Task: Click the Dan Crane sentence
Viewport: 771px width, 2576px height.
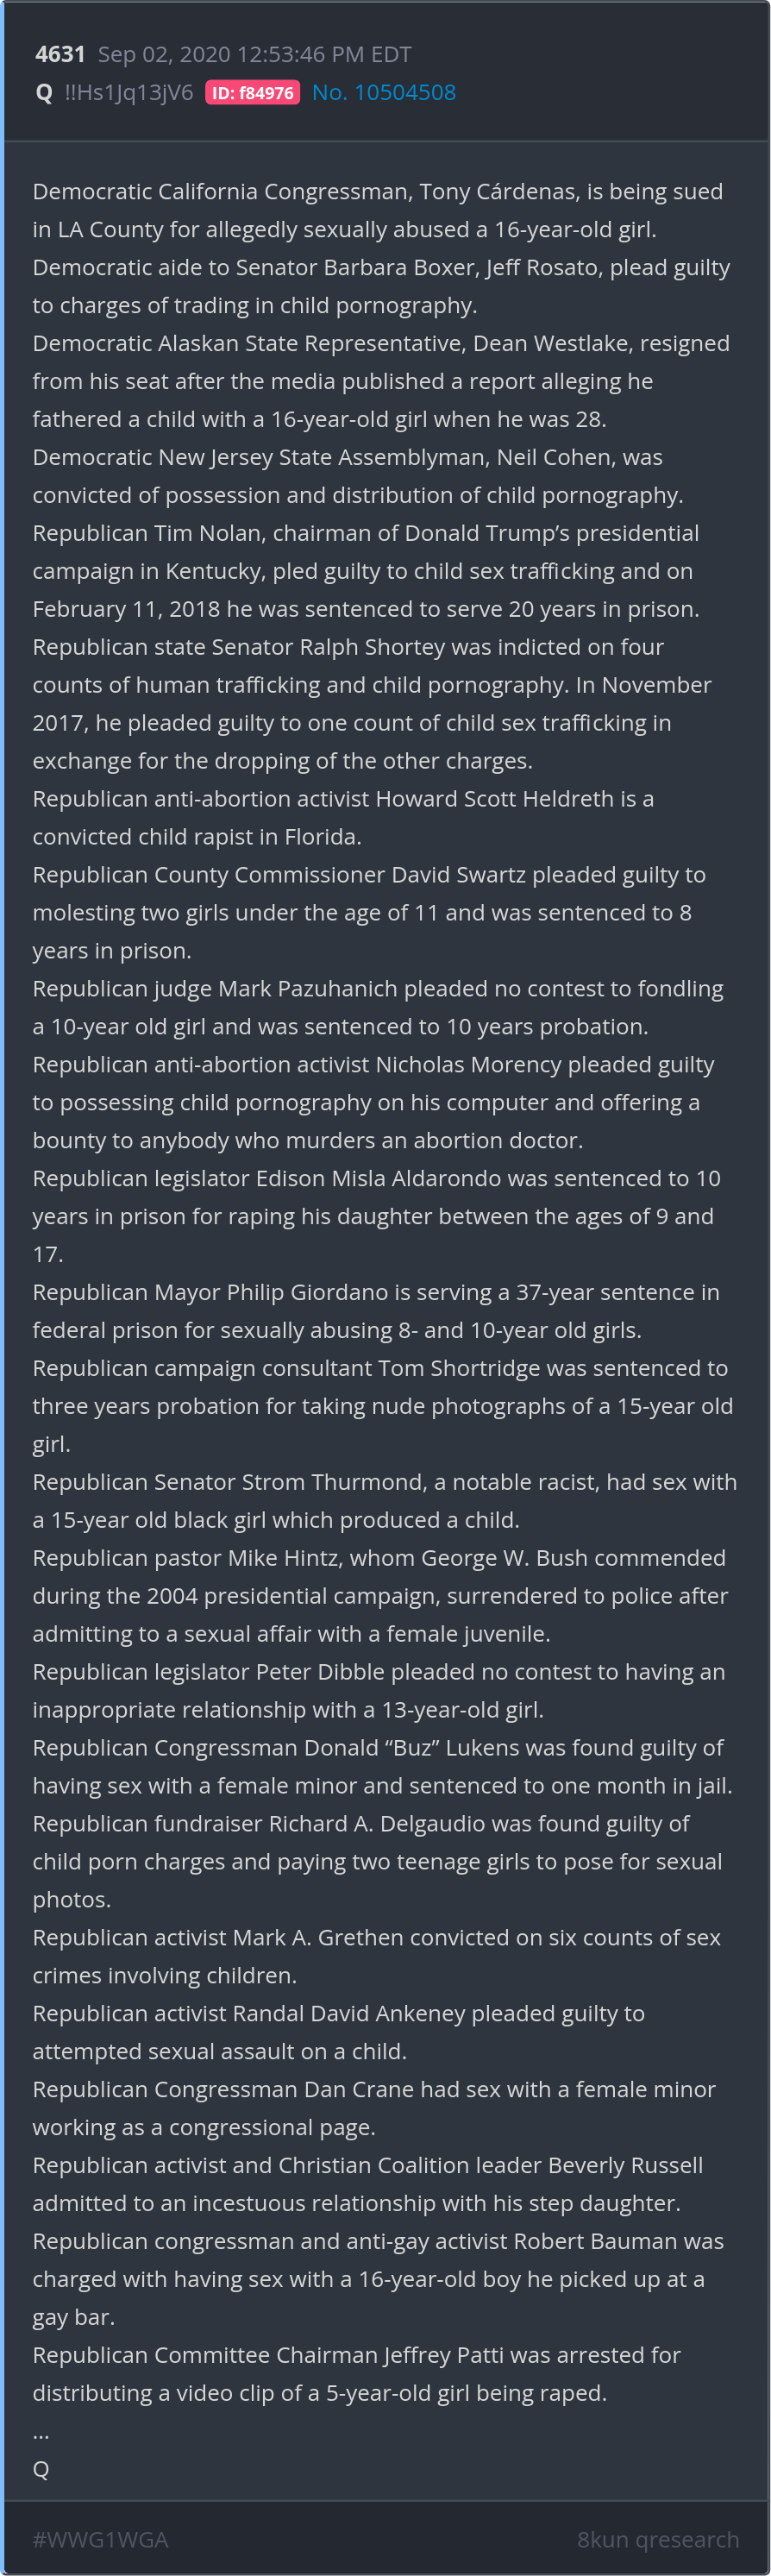Action: [x=374, y=2108]
